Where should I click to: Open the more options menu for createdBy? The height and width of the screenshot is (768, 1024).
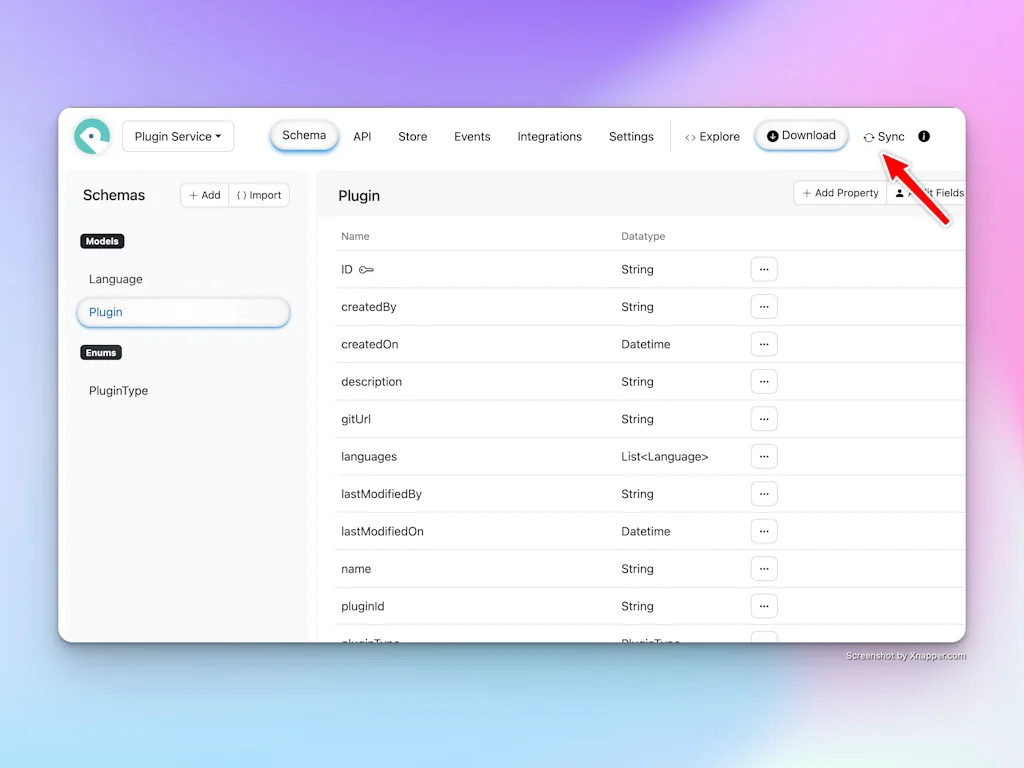click(764, 307)
